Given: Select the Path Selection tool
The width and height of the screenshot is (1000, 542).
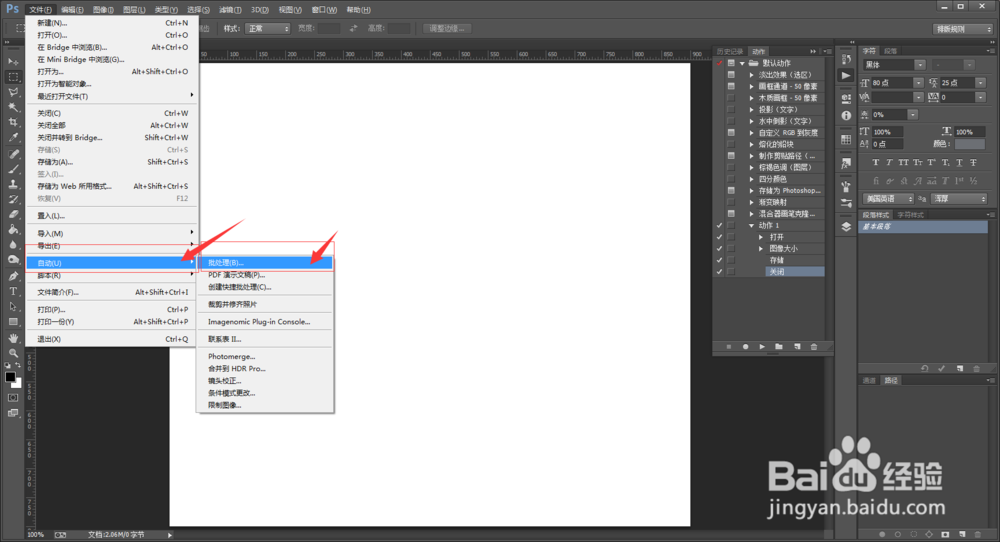Looking at the screenshot, I should click(x=13, y=307).
